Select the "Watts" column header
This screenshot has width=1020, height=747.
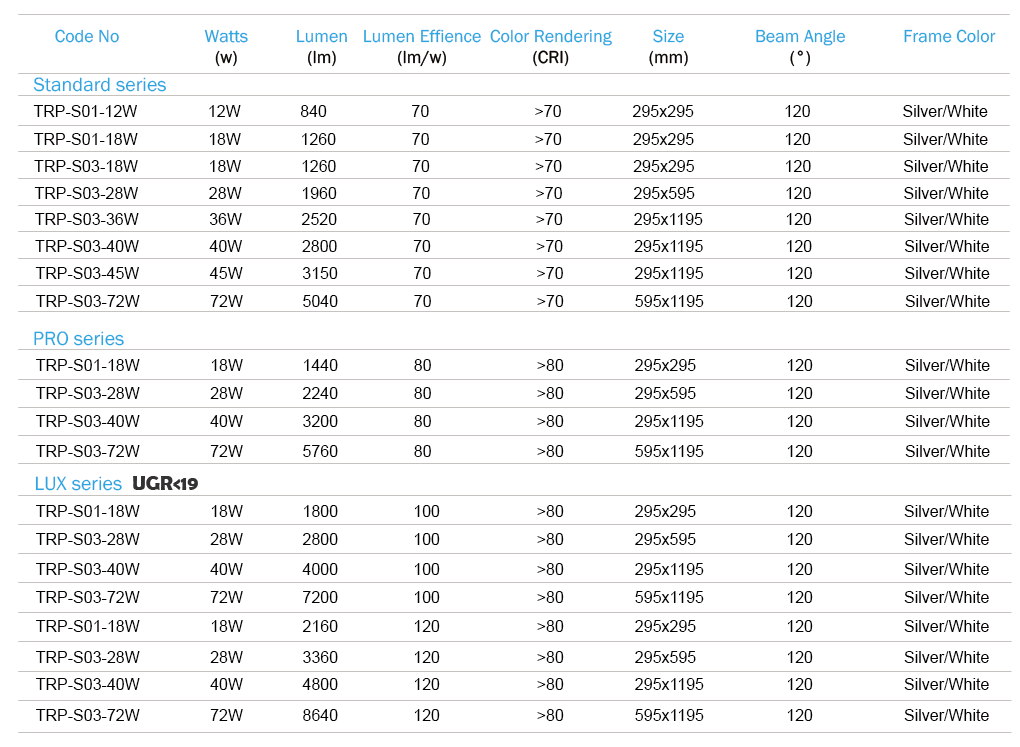(x=226, y=36)
